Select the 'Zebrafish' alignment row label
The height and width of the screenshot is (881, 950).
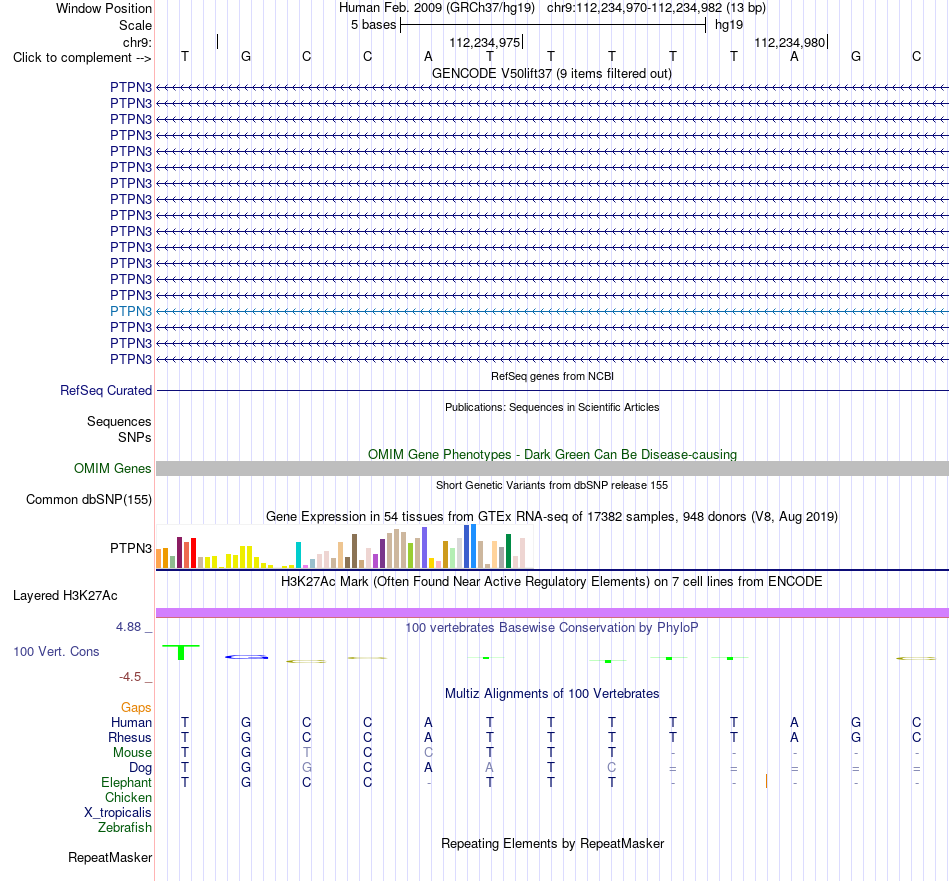125,827
